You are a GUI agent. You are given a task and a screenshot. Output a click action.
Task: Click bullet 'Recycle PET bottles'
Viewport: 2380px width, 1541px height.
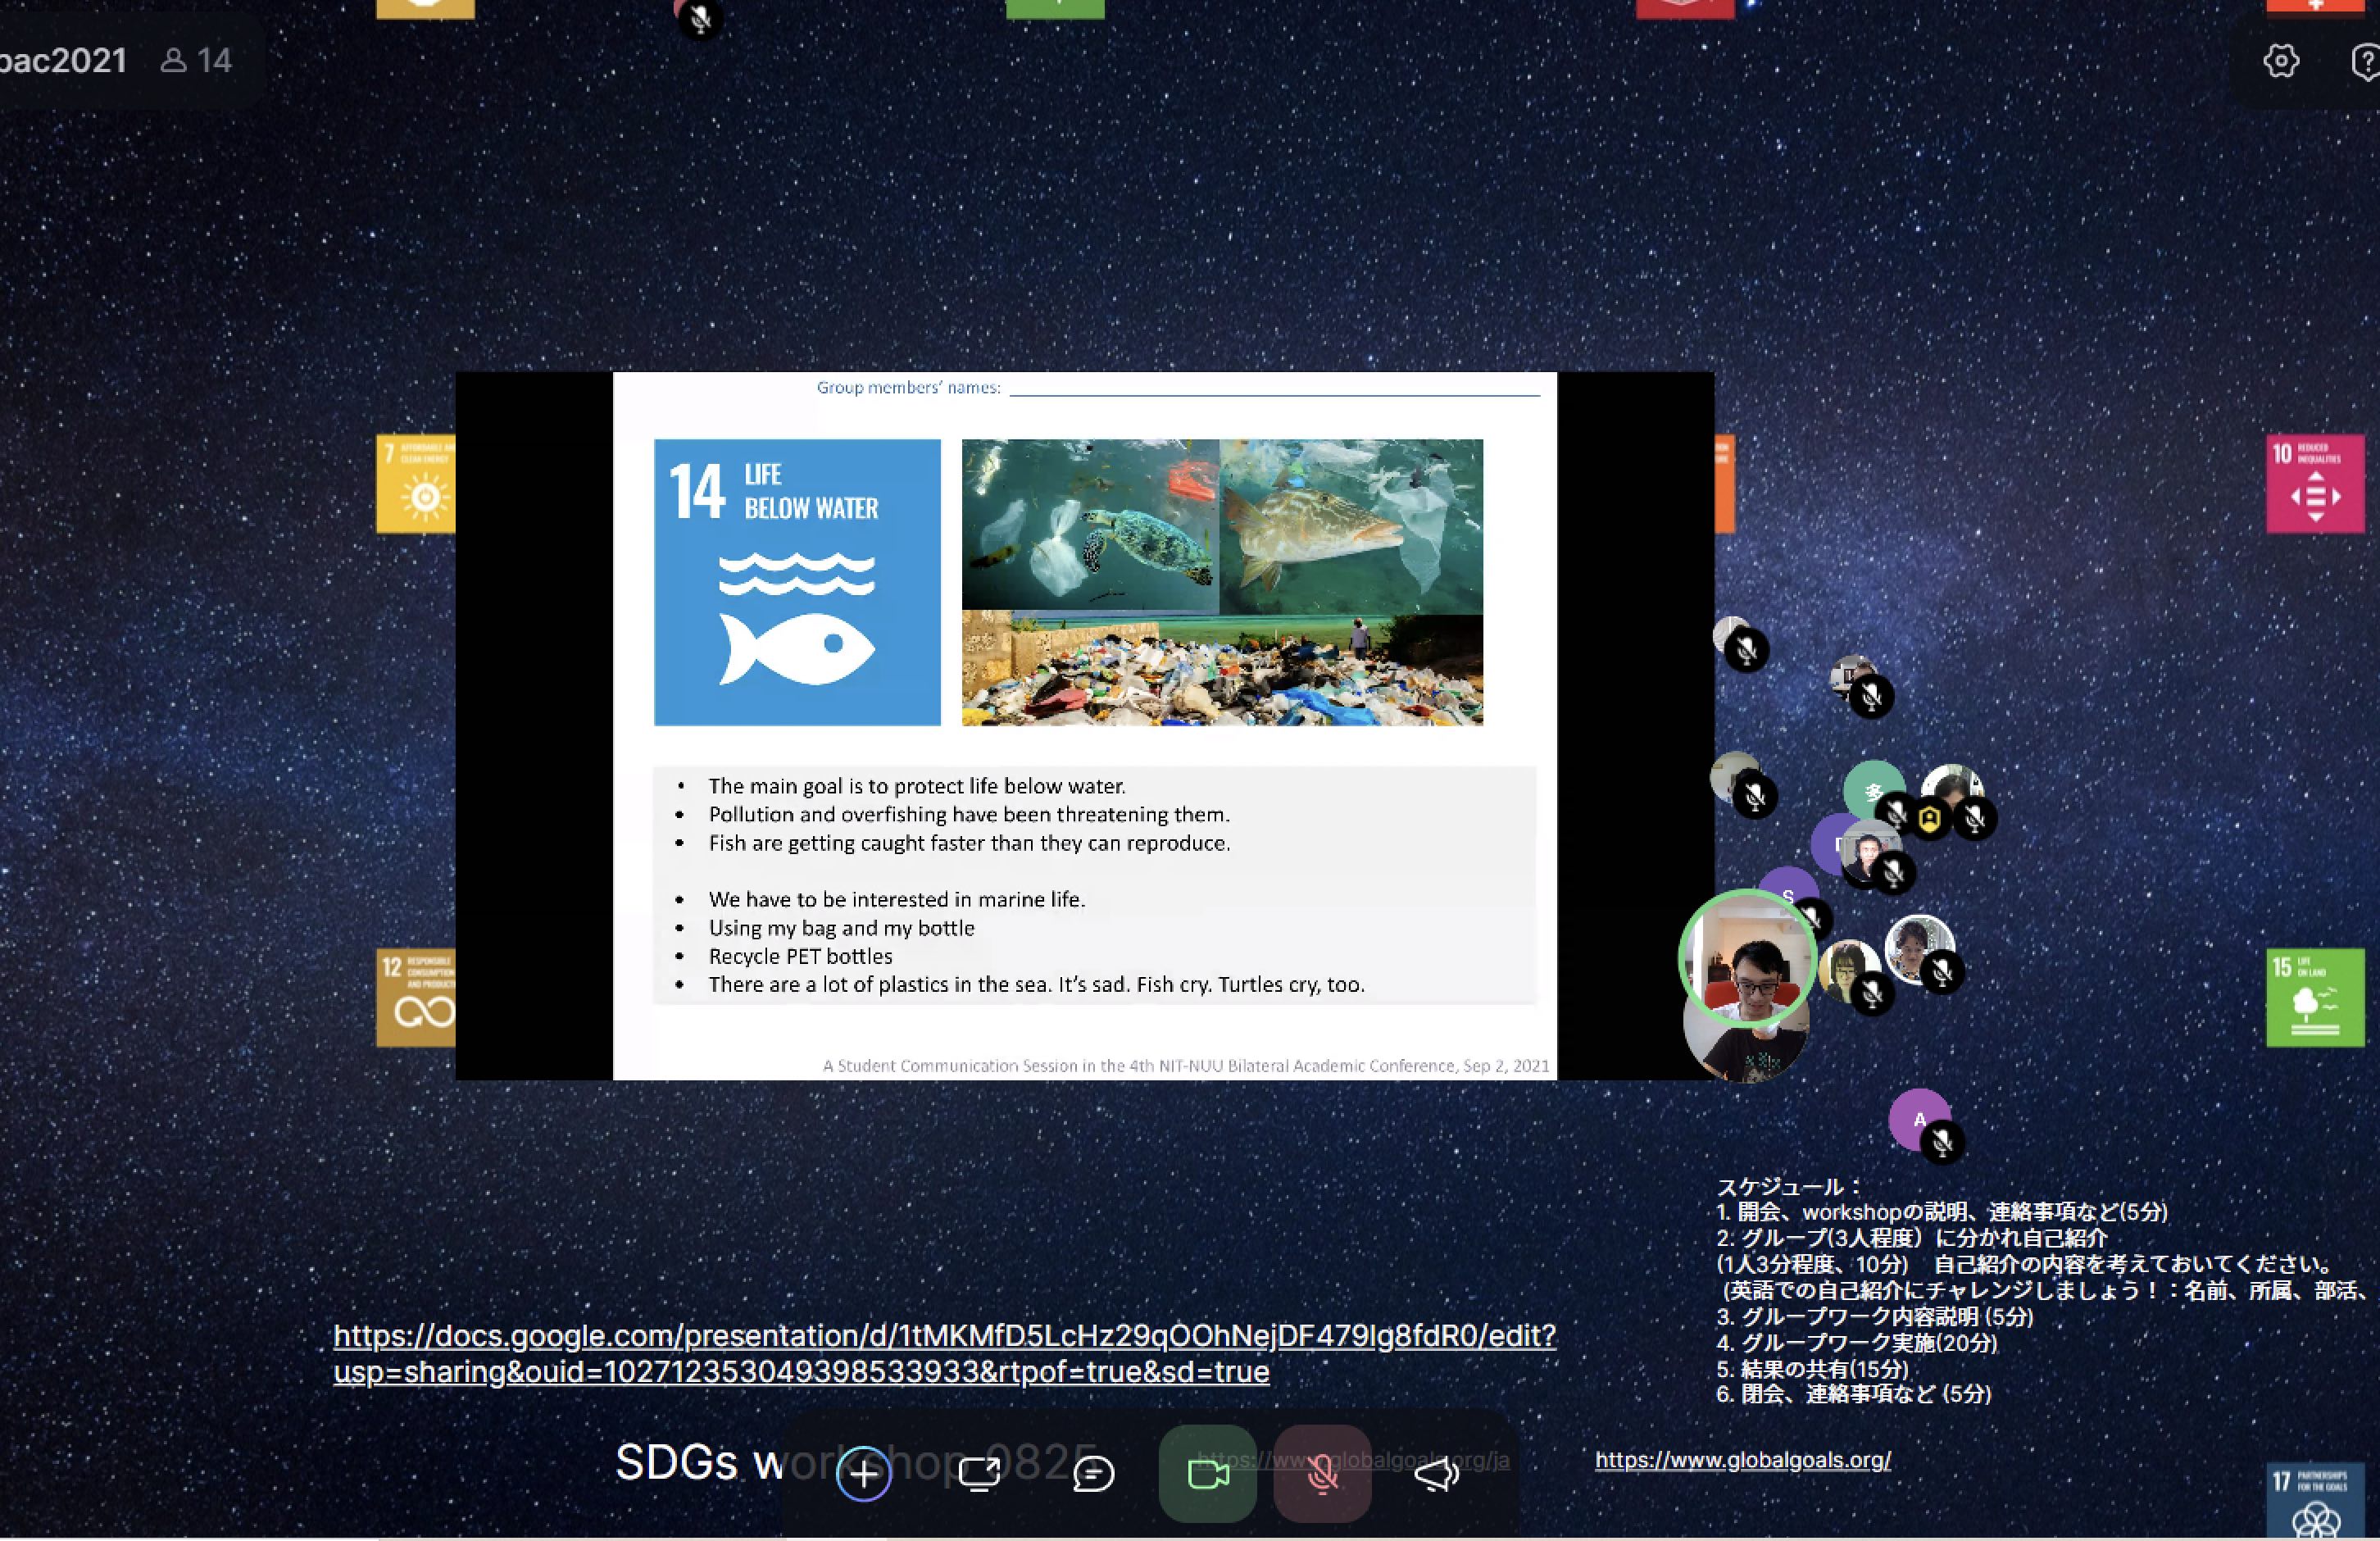(x=800, y=956)
